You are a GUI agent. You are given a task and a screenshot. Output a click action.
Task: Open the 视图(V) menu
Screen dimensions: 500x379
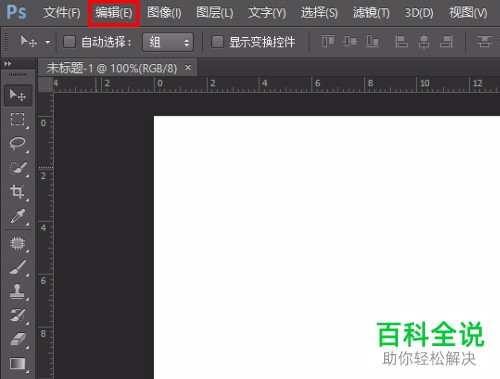(x=468, y=13)
